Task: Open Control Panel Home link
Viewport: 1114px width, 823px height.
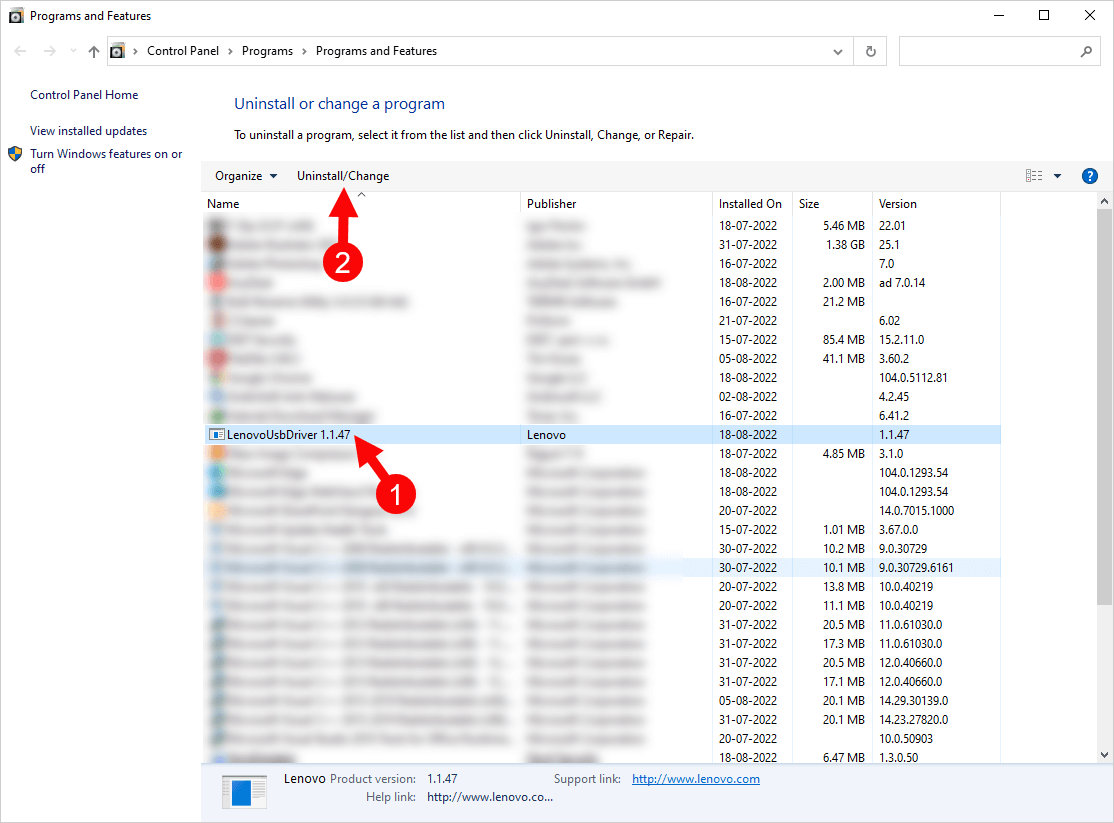Action: [x=84, y=95]
